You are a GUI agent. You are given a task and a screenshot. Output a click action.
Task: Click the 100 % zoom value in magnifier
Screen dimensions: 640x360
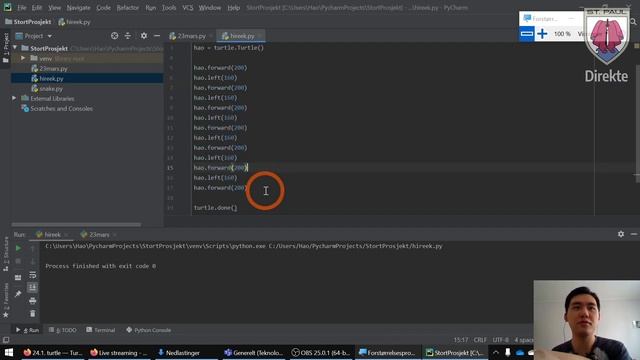562,34
